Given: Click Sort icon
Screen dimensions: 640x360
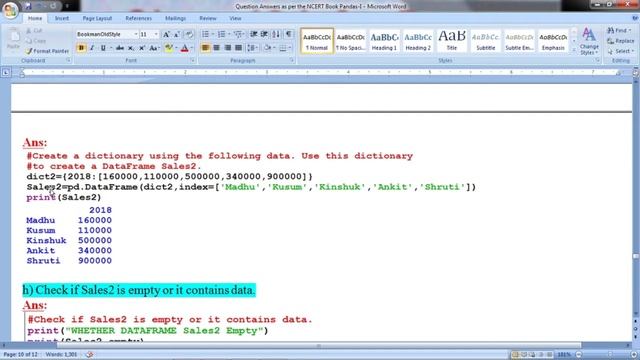Looking at the screenshot, I should pos(276,34).
